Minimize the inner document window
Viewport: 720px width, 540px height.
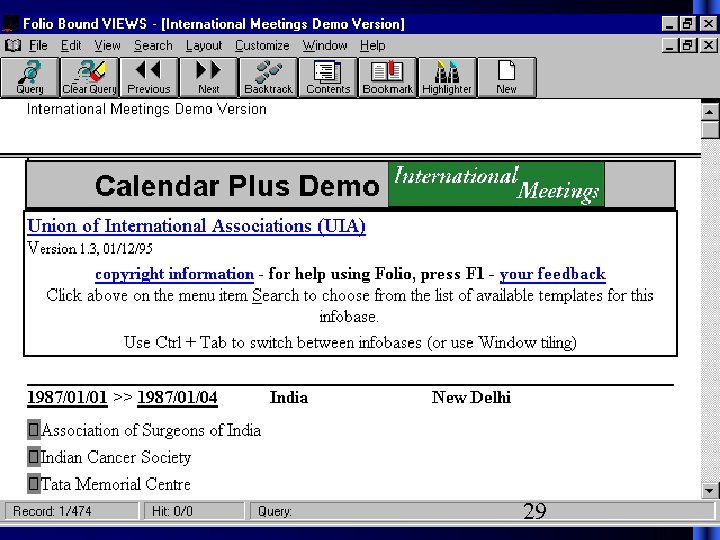(x=670, y=45)
